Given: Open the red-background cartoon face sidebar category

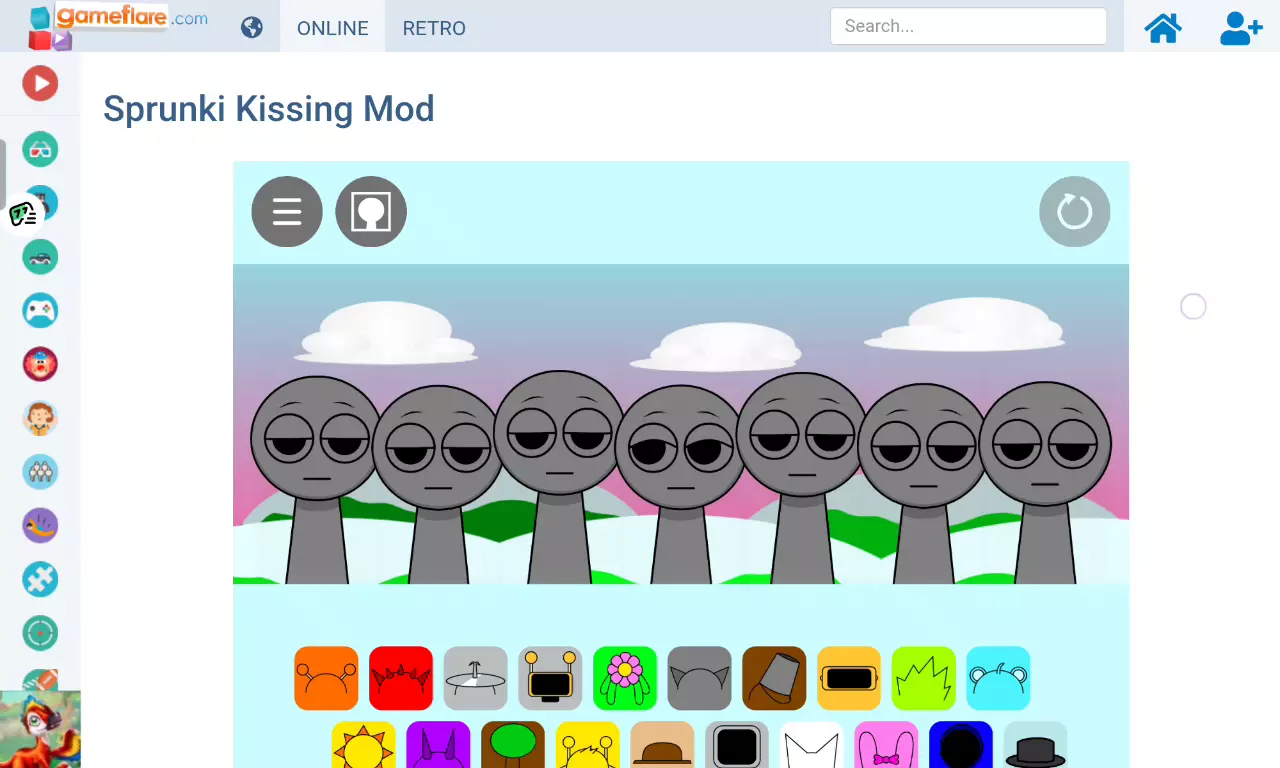Looking at the screenshot, I should (40, 364).
